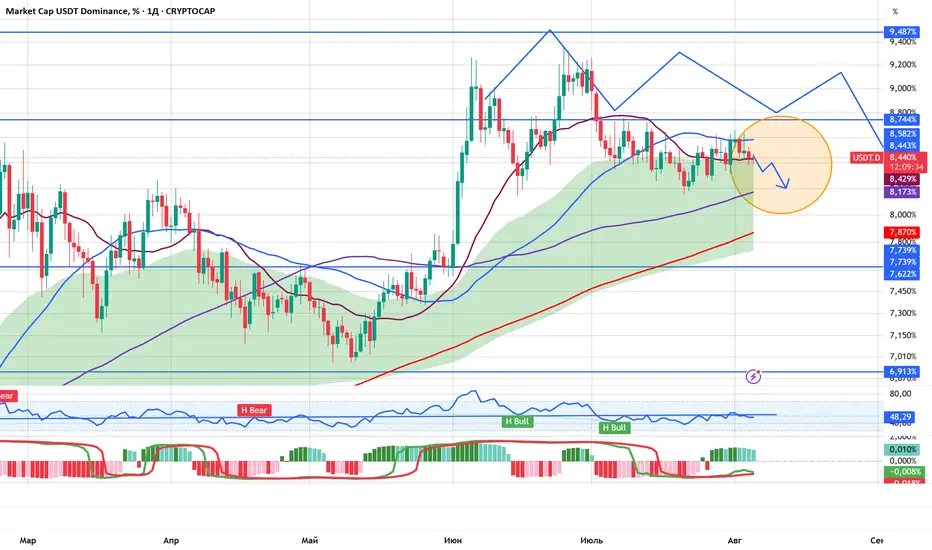Click the Июн month label on time axis

coord(453,540)
